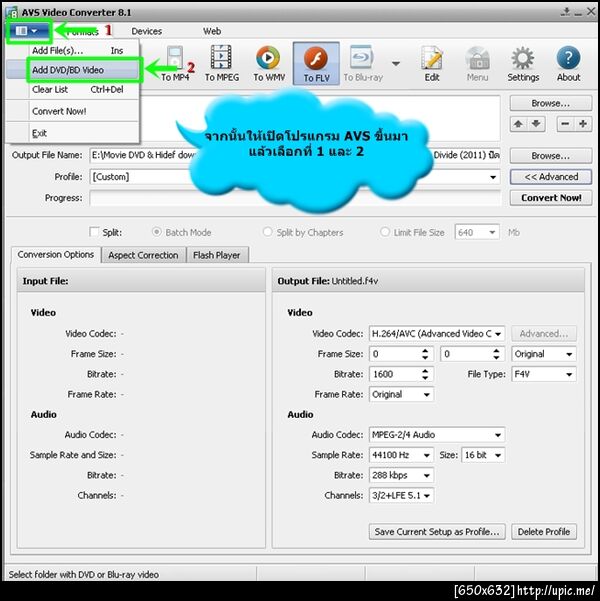Screen dimensions: 600x601
Task: Enable the Split checkbox
Action: [94, 232]
